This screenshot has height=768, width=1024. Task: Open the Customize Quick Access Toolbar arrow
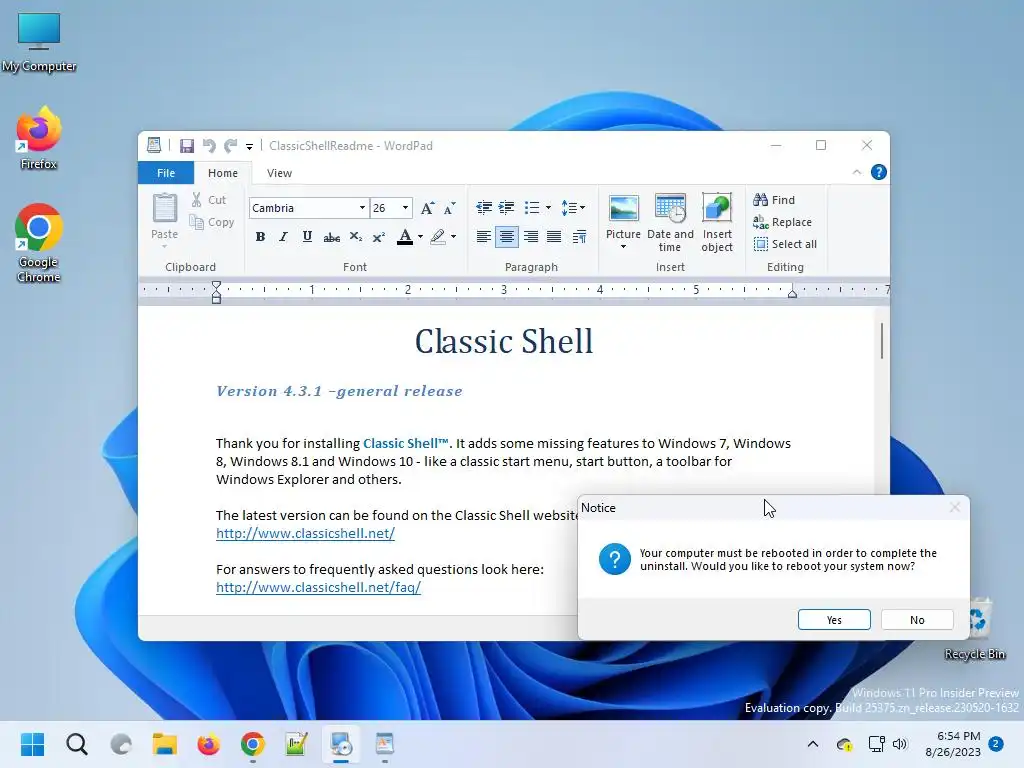249,146
